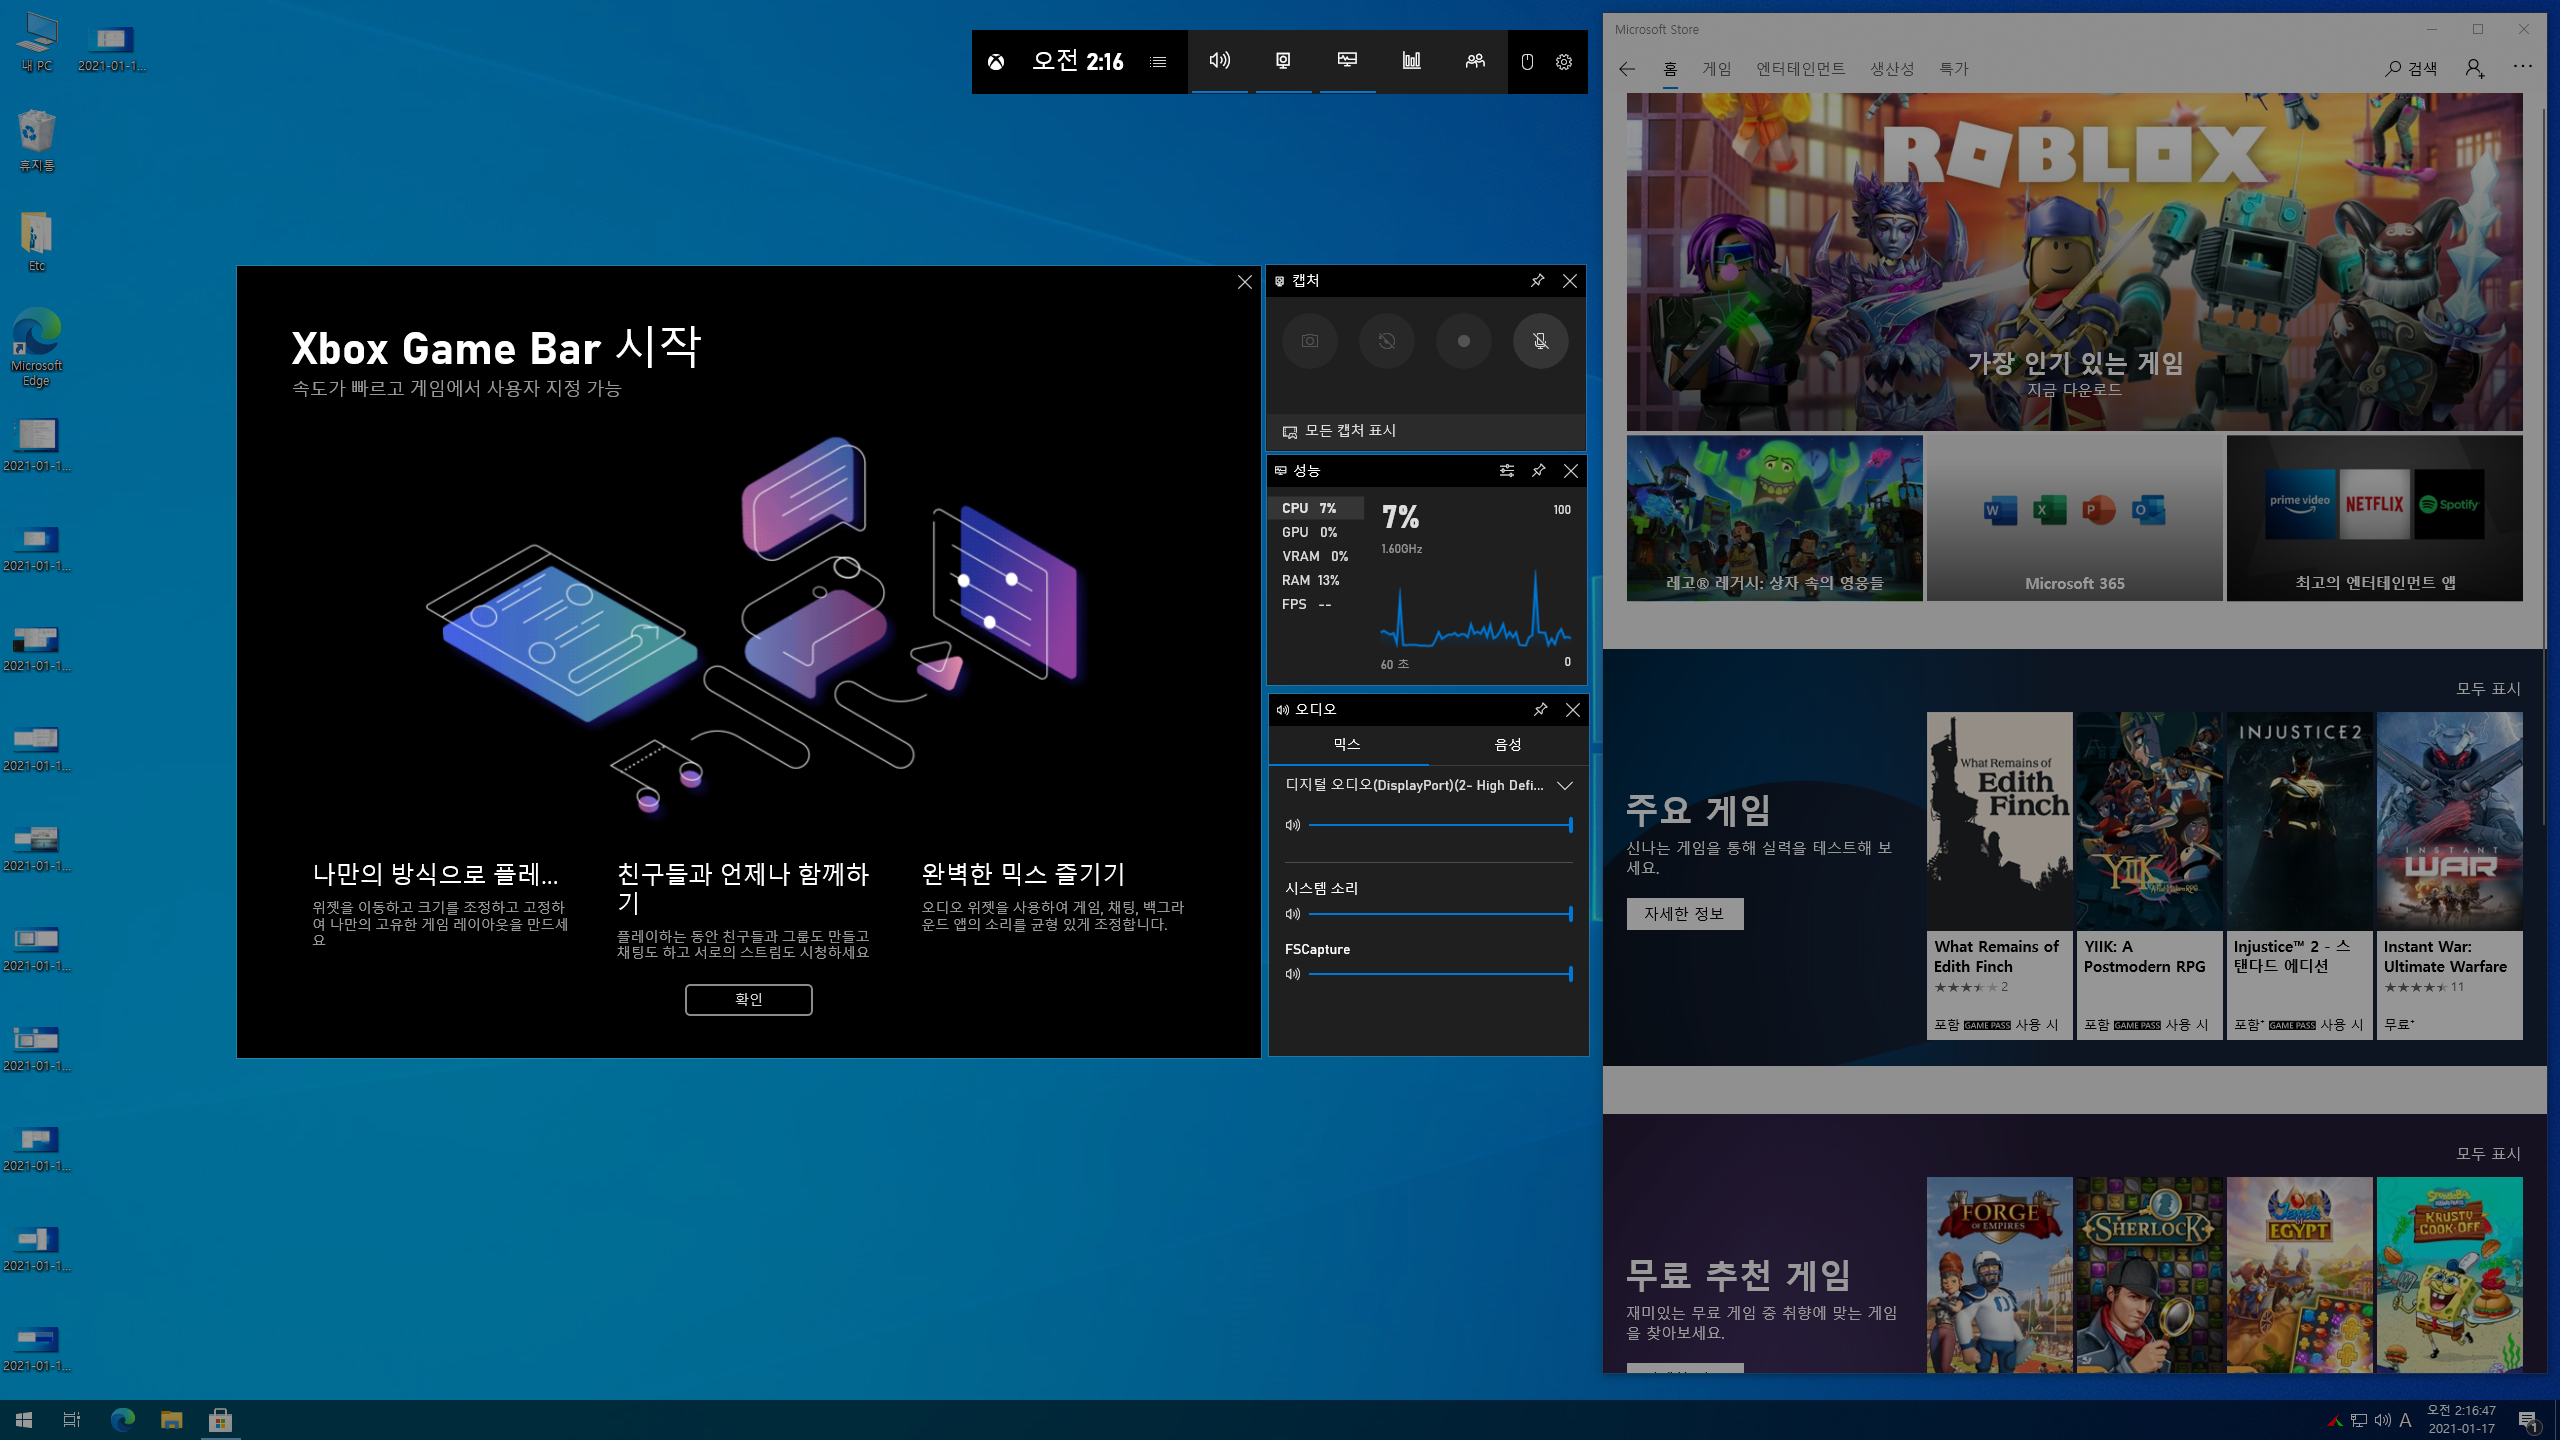
Task: Take a screenshot with camera button
Action: (1310, 341)
